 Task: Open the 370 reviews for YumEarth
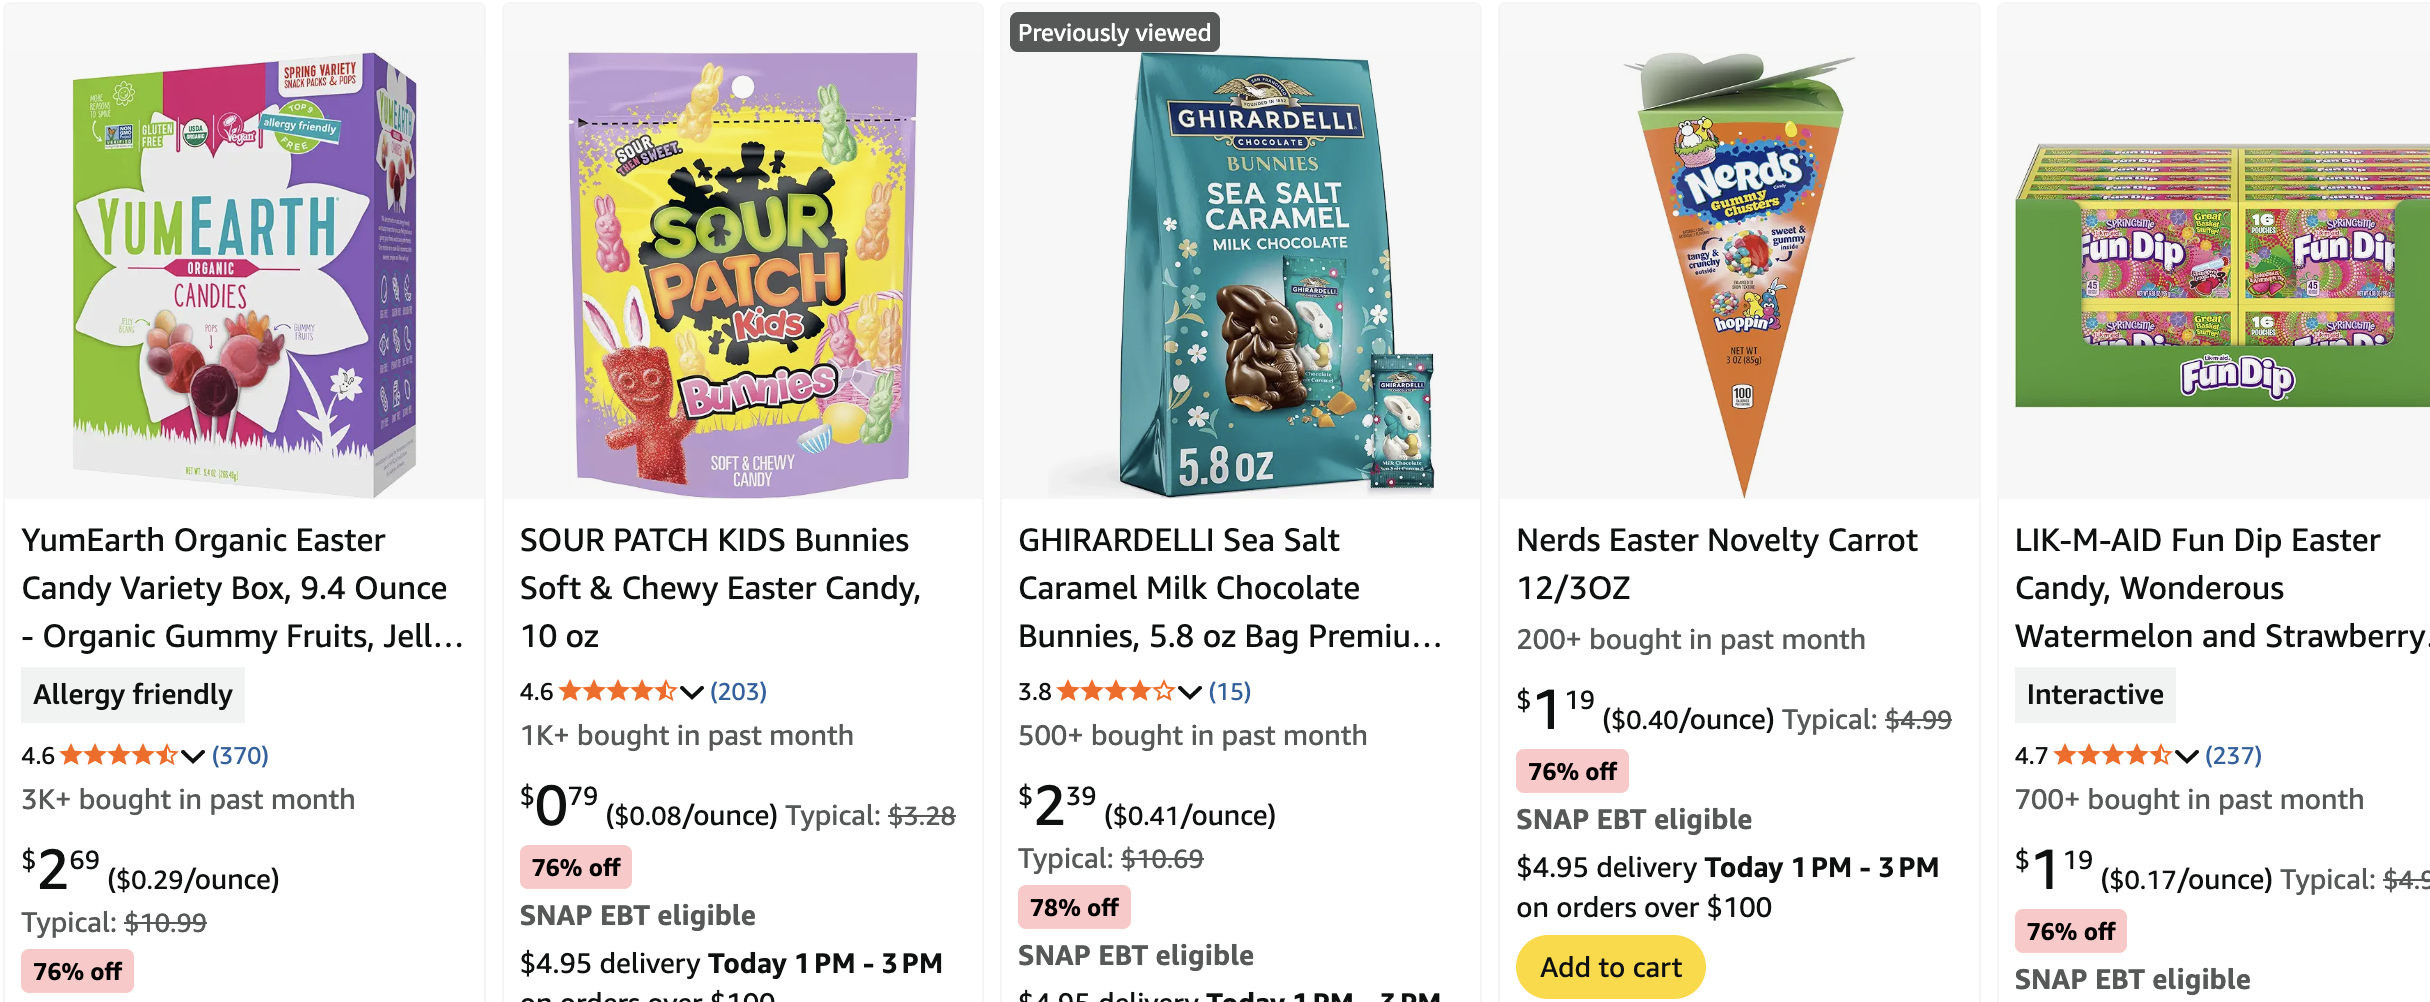click(240, 755)
